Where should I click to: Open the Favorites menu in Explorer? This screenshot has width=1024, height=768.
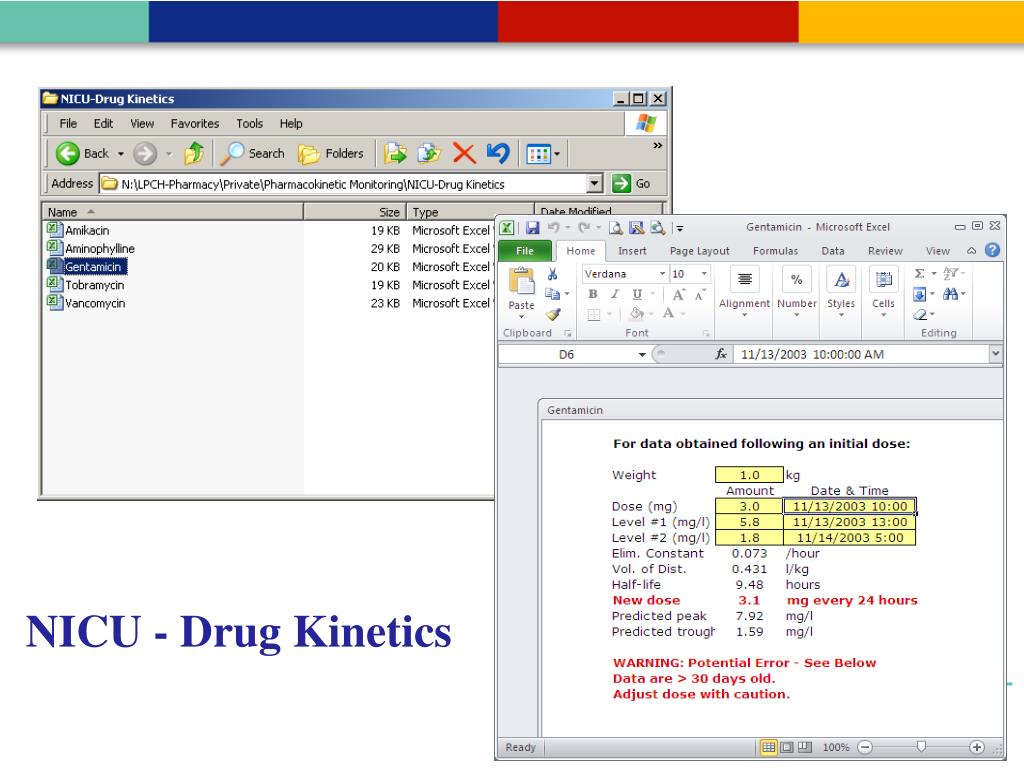195,123
